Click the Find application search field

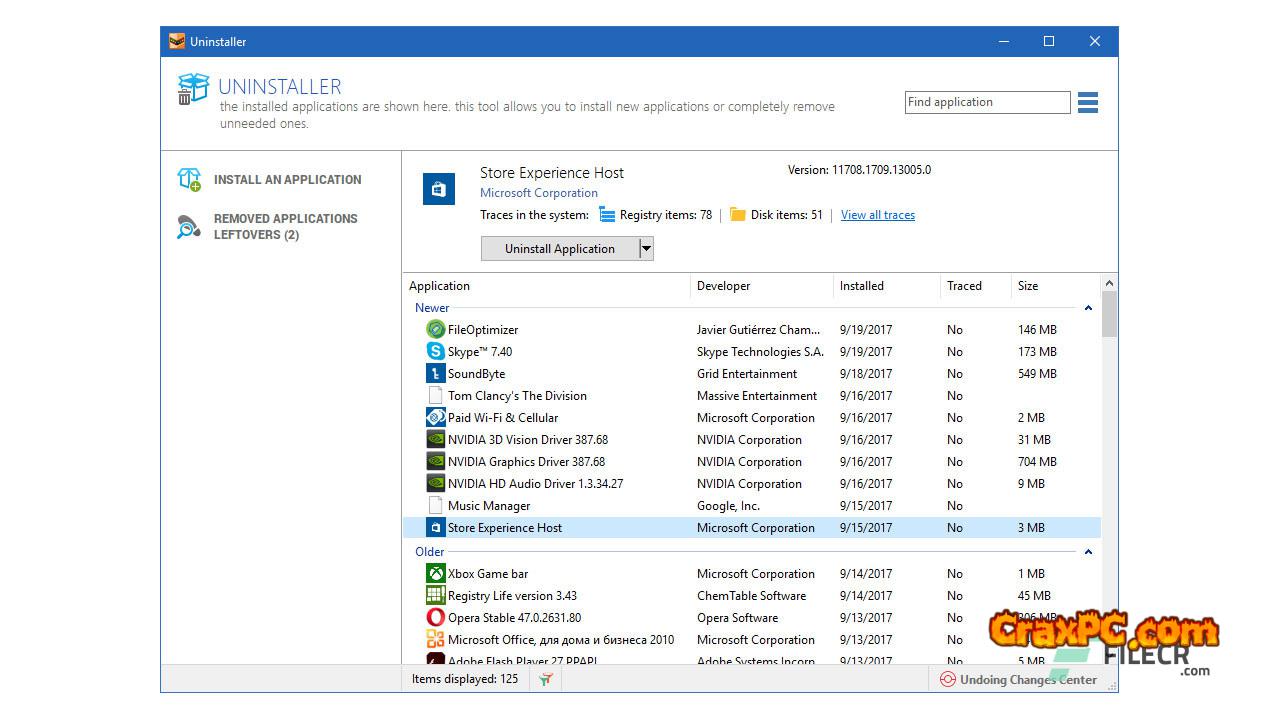986,102
